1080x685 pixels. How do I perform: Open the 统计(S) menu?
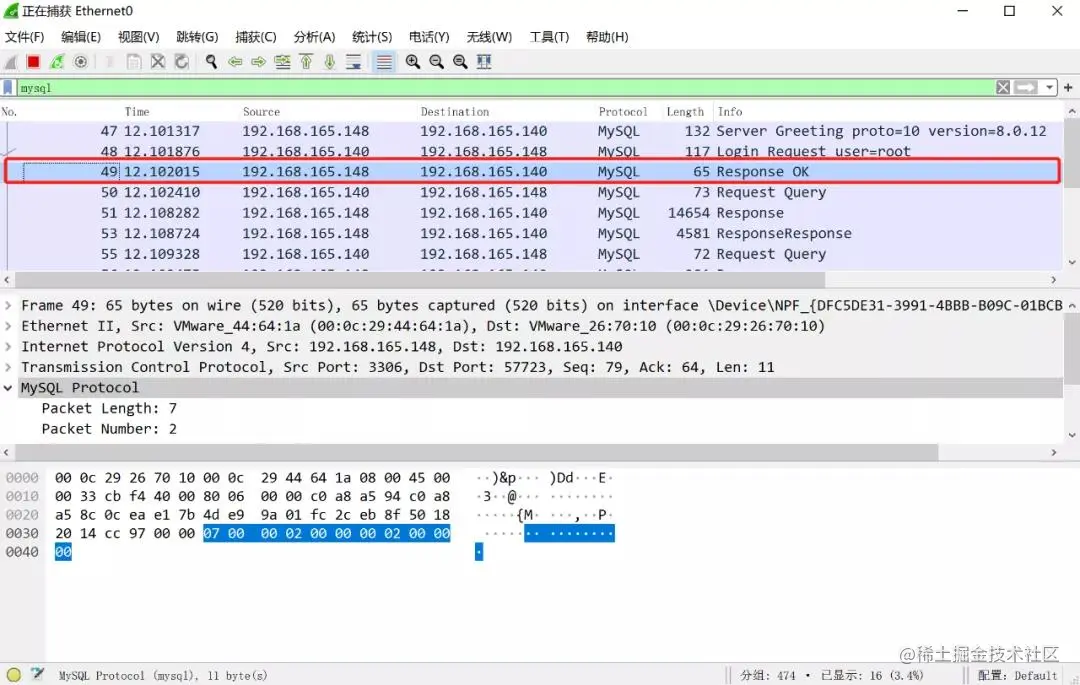(x=372, y=36)
